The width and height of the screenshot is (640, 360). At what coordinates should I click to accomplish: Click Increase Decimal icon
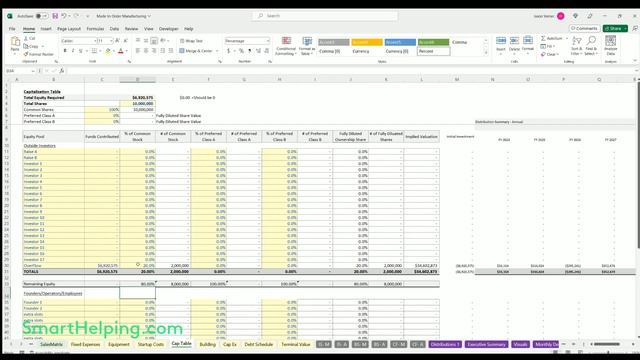pos(258,51)
